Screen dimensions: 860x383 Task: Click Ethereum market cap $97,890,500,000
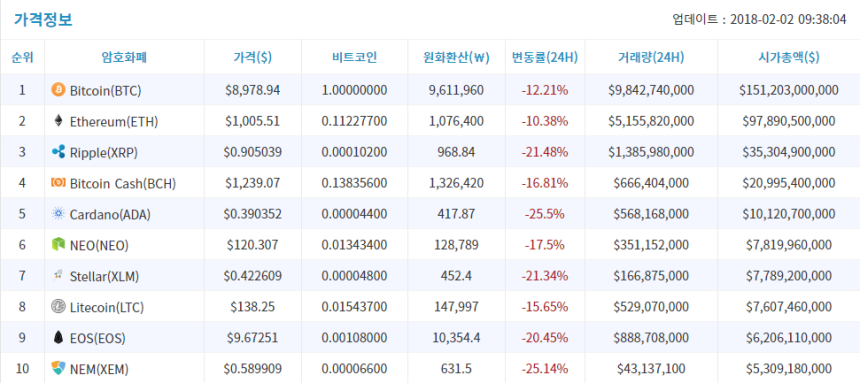789,121
